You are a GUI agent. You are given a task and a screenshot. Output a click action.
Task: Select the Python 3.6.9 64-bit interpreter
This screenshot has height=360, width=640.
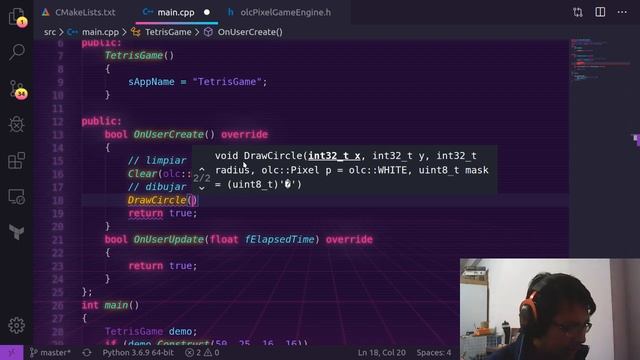tap(138, 352)
